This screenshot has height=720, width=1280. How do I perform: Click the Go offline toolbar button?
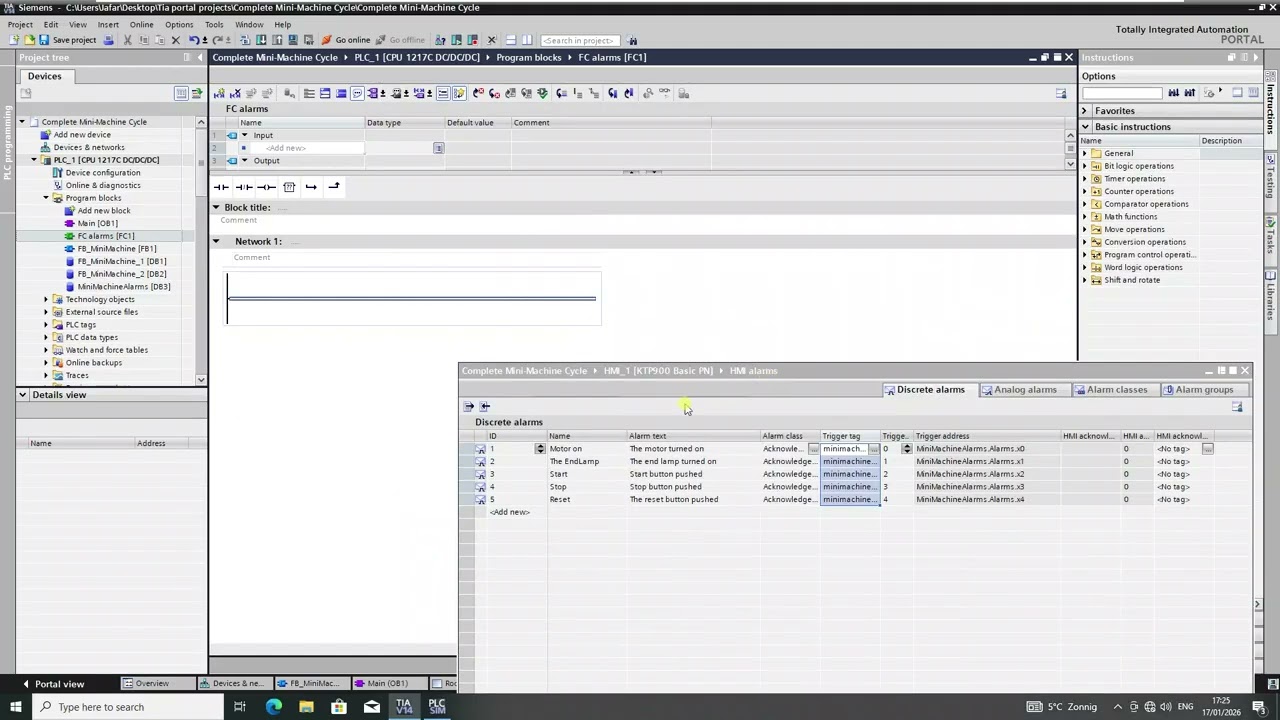coord(400,40)
